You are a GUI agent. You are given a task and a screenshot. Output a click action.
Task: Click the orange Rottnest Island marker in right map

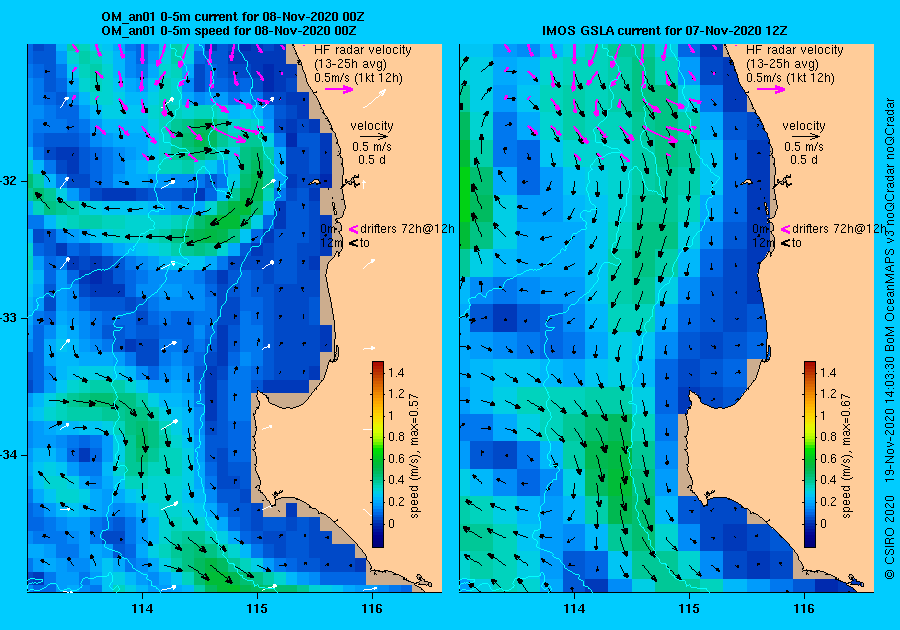click(x=747, y=182)
